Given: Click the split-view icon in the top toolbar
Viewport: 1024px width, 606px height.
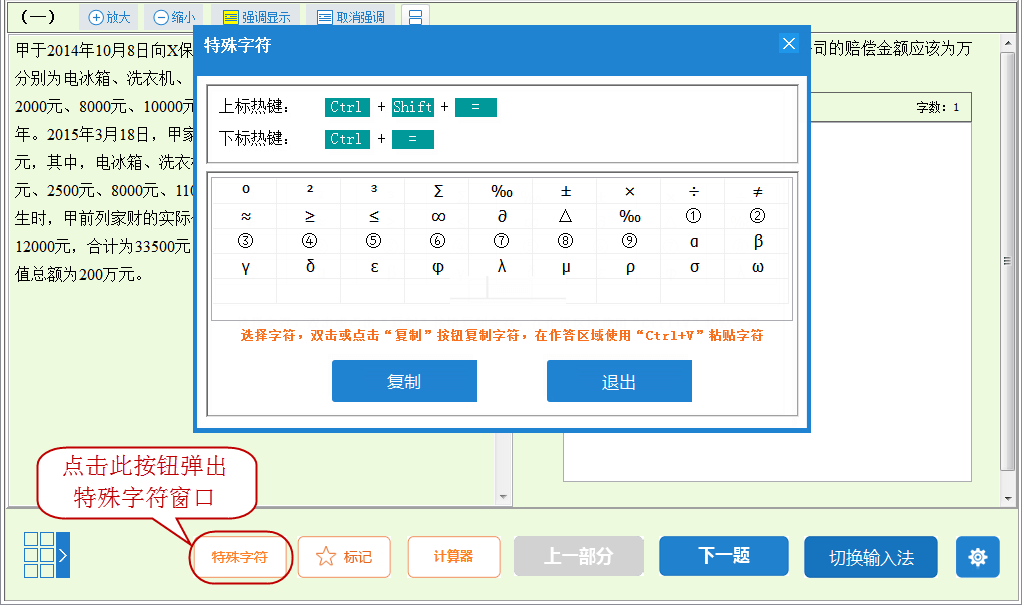Looking at the screenshot, I should click(415, 16).
